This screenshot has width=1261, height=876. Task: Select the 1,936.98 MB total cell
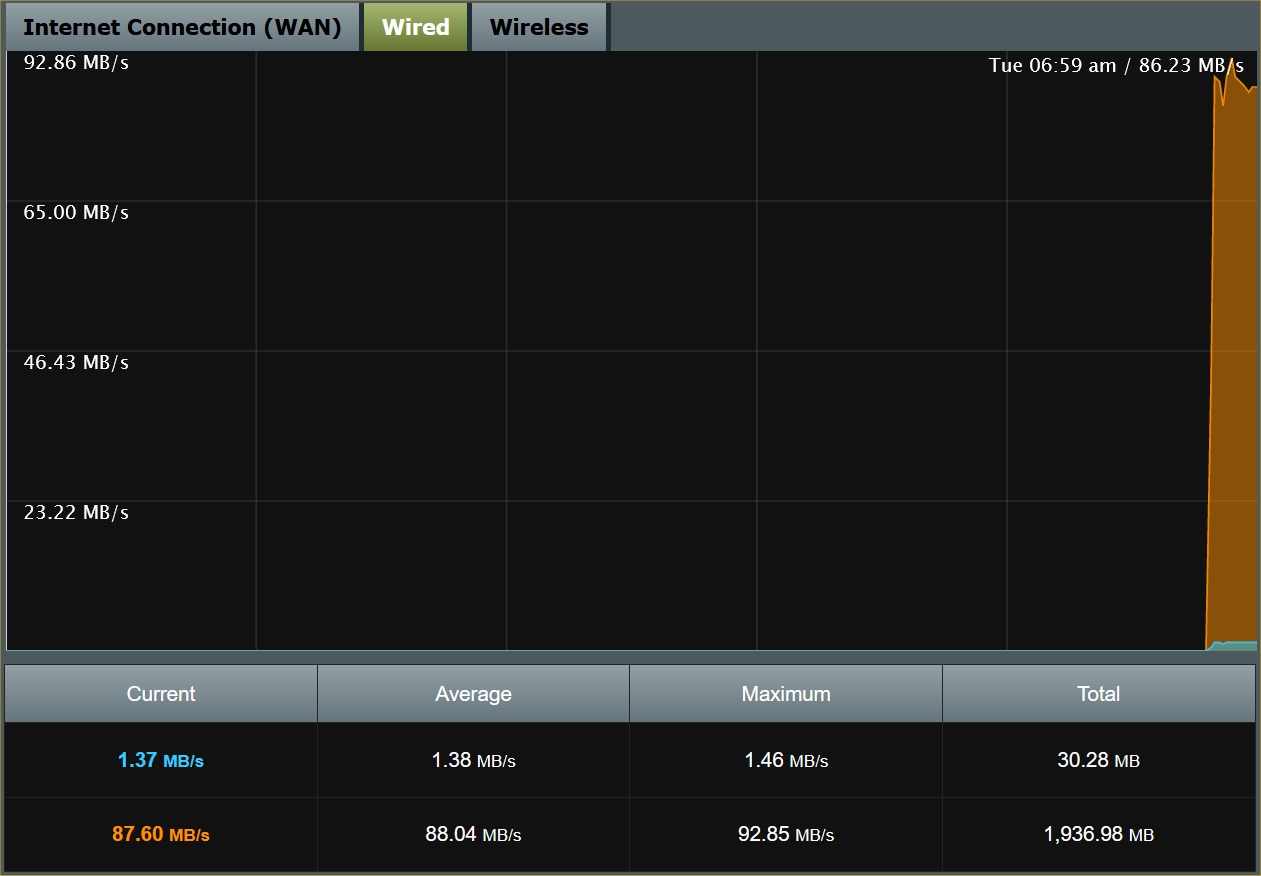tap(1099, 834)
